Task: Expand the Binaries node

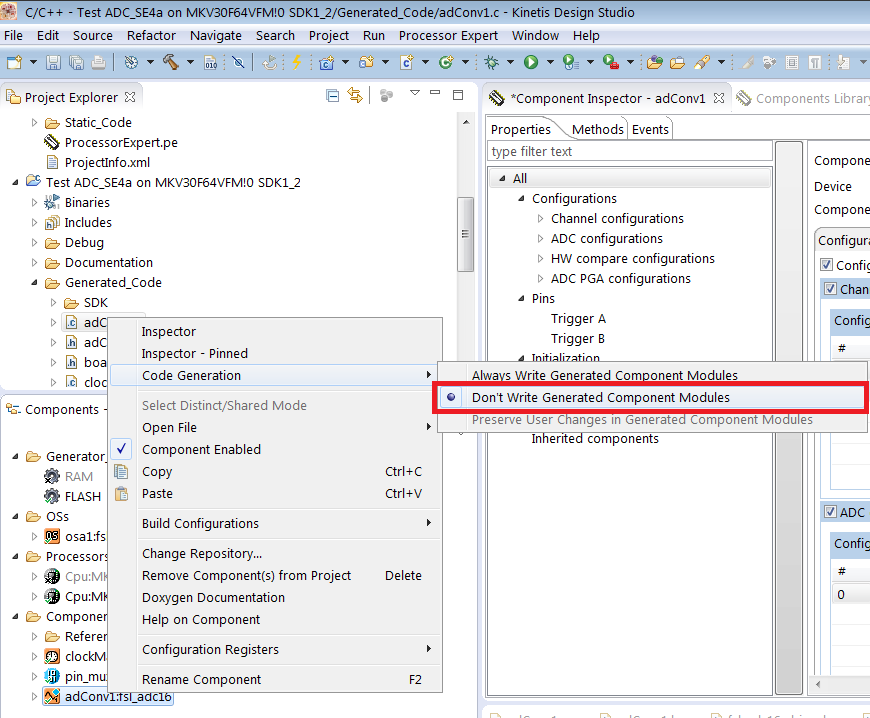Action: [34, 203]
